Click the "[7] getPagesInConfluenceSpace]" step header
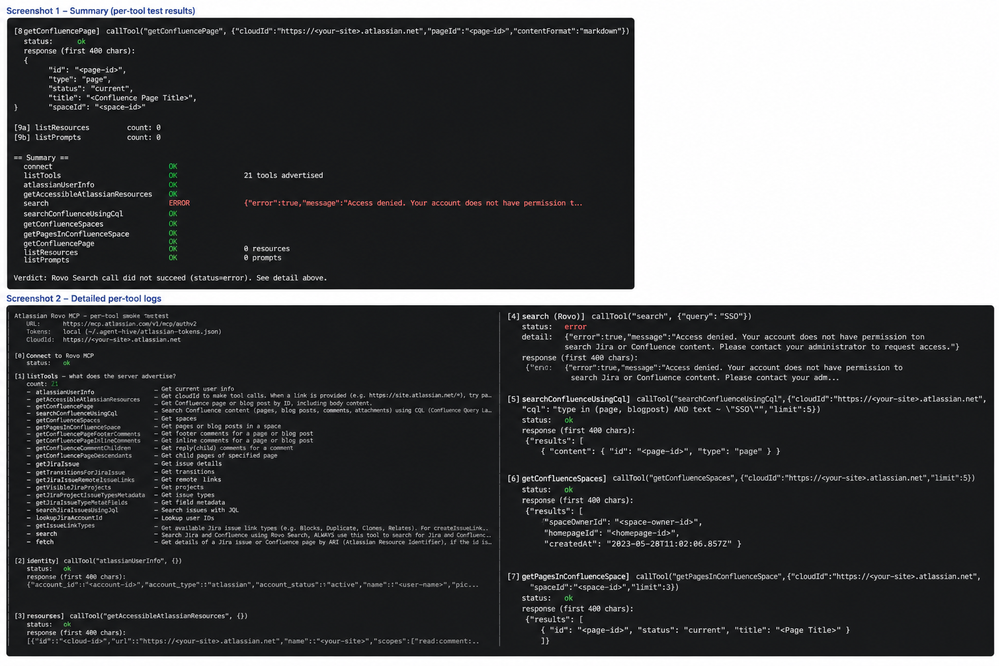999x666 pixels. click(x=568, y=576)
